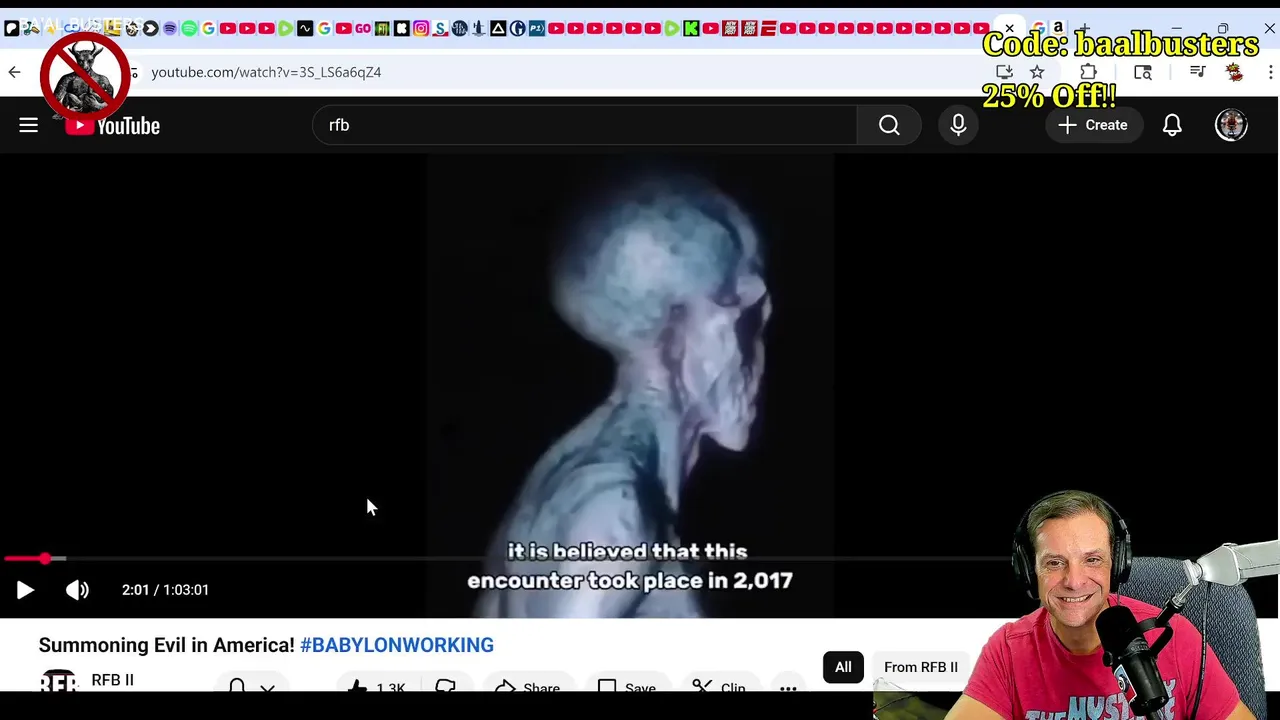Switch to the red striped 'E' tab
Viewport: 1280px width, 720px height.
pyautogui.click(x=768, y=29)
